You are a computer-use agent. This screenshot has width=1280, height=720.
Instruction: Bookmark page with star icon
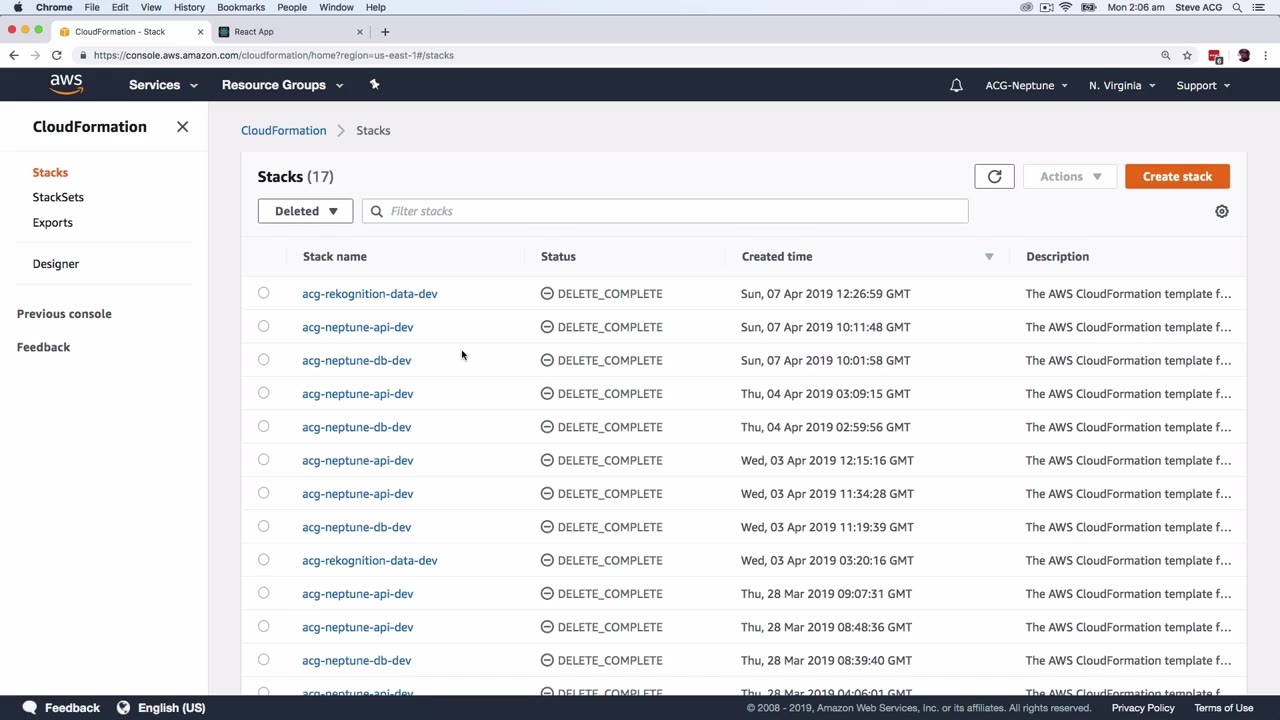1187,56
